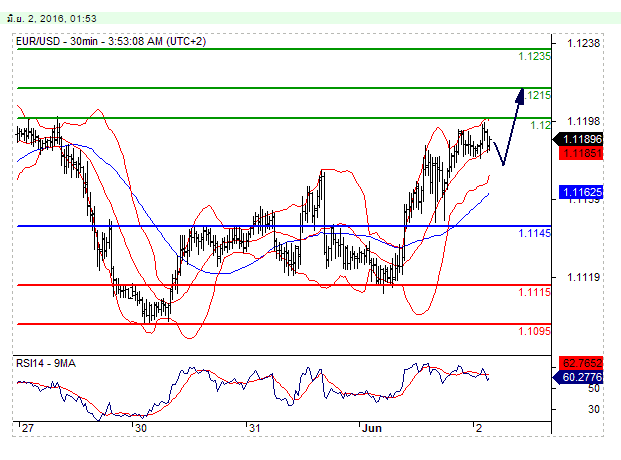
Task: Click the date axis label 30
Action: click(141, 428)
